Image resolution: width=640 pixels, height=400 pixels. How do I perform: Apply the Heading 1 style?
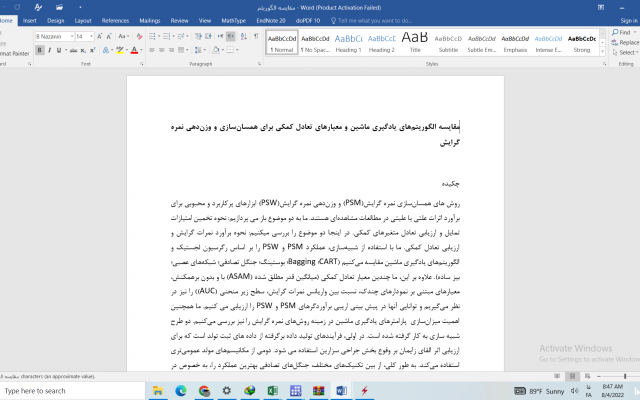coord(348,43)
